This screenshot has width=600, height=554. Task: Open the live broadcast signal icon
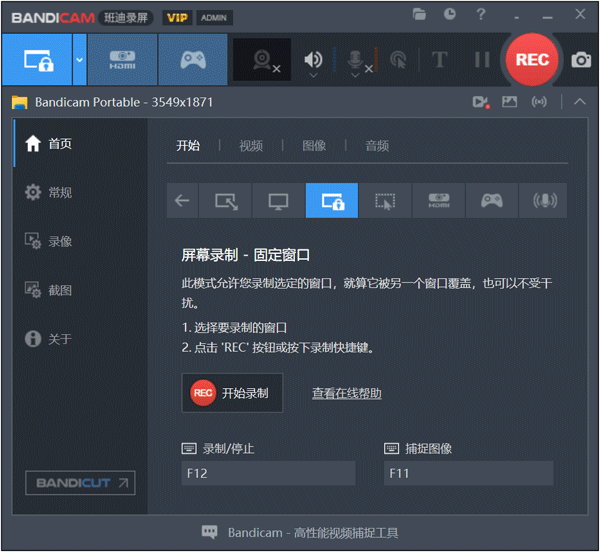tap(539, 102)
